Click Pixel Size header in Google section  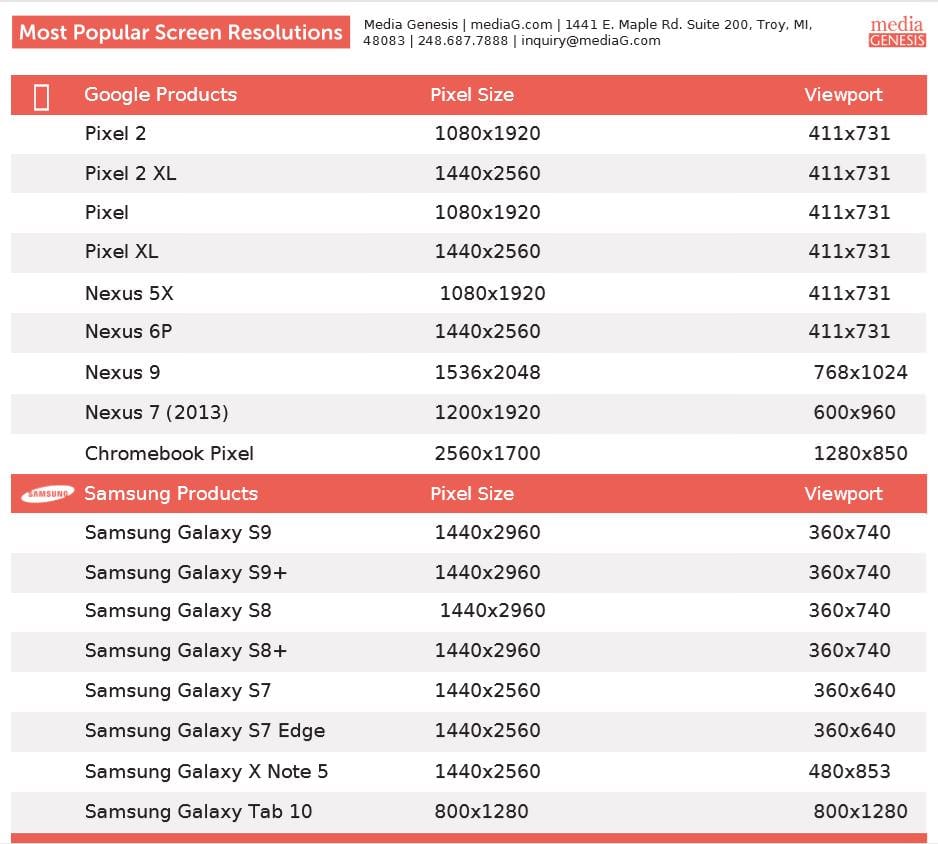471,95
